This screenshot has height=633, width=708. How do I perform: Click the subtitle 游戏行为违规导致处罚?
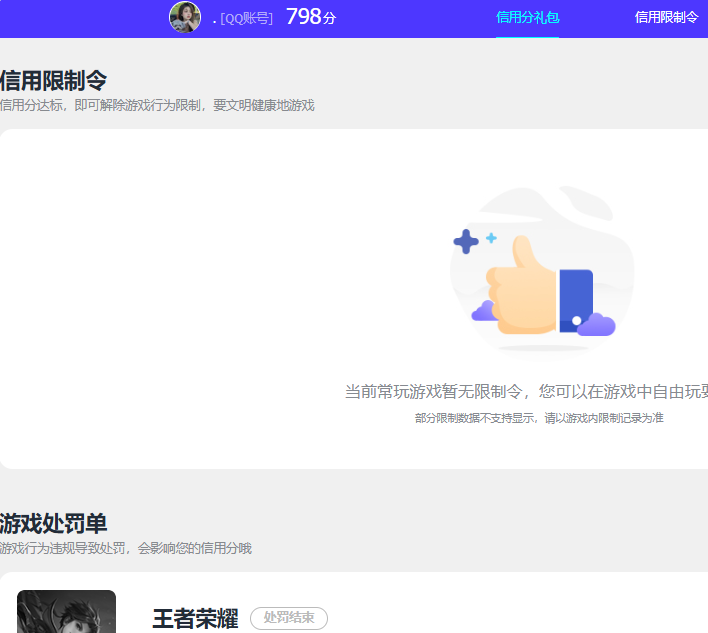(x=63, y=548)
